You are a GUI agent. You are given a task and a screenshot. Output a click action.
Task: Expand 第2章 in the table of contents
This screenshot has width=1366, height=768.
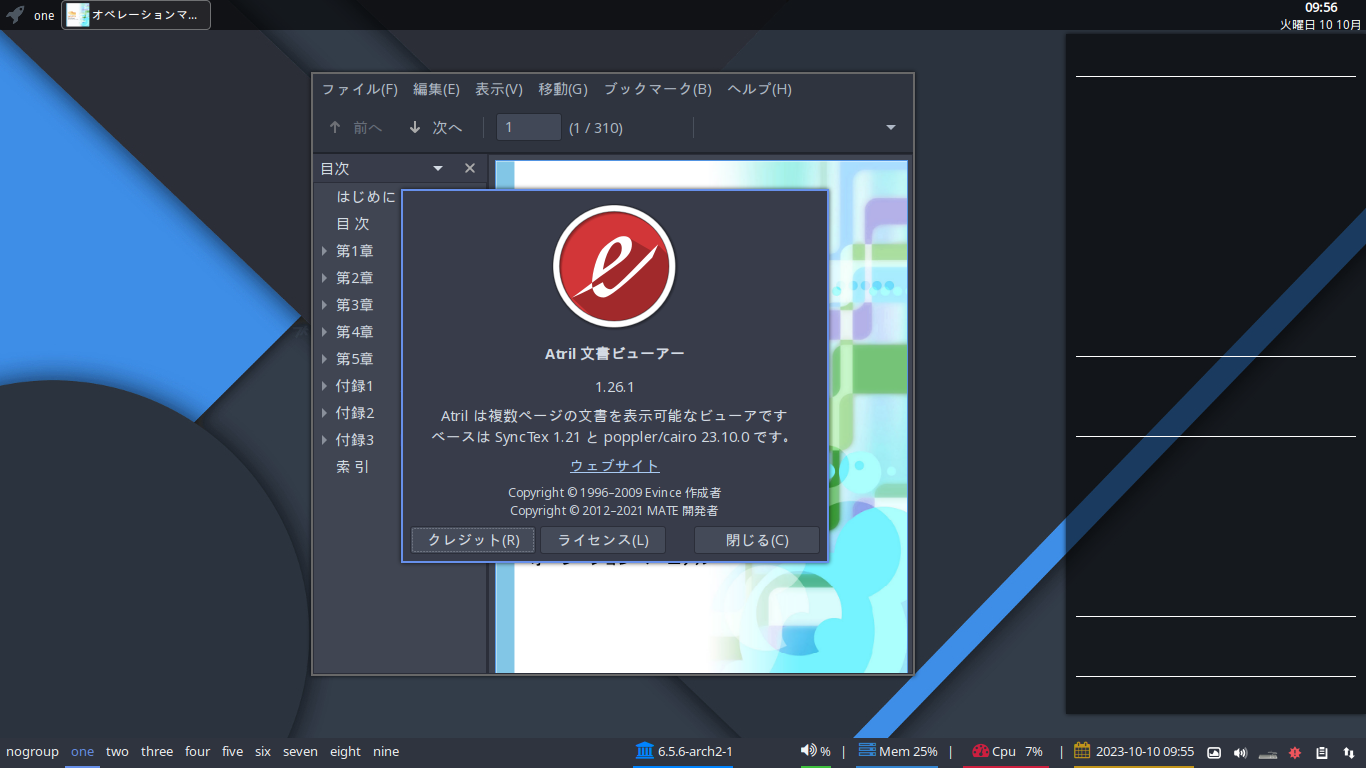pos(325,278)
